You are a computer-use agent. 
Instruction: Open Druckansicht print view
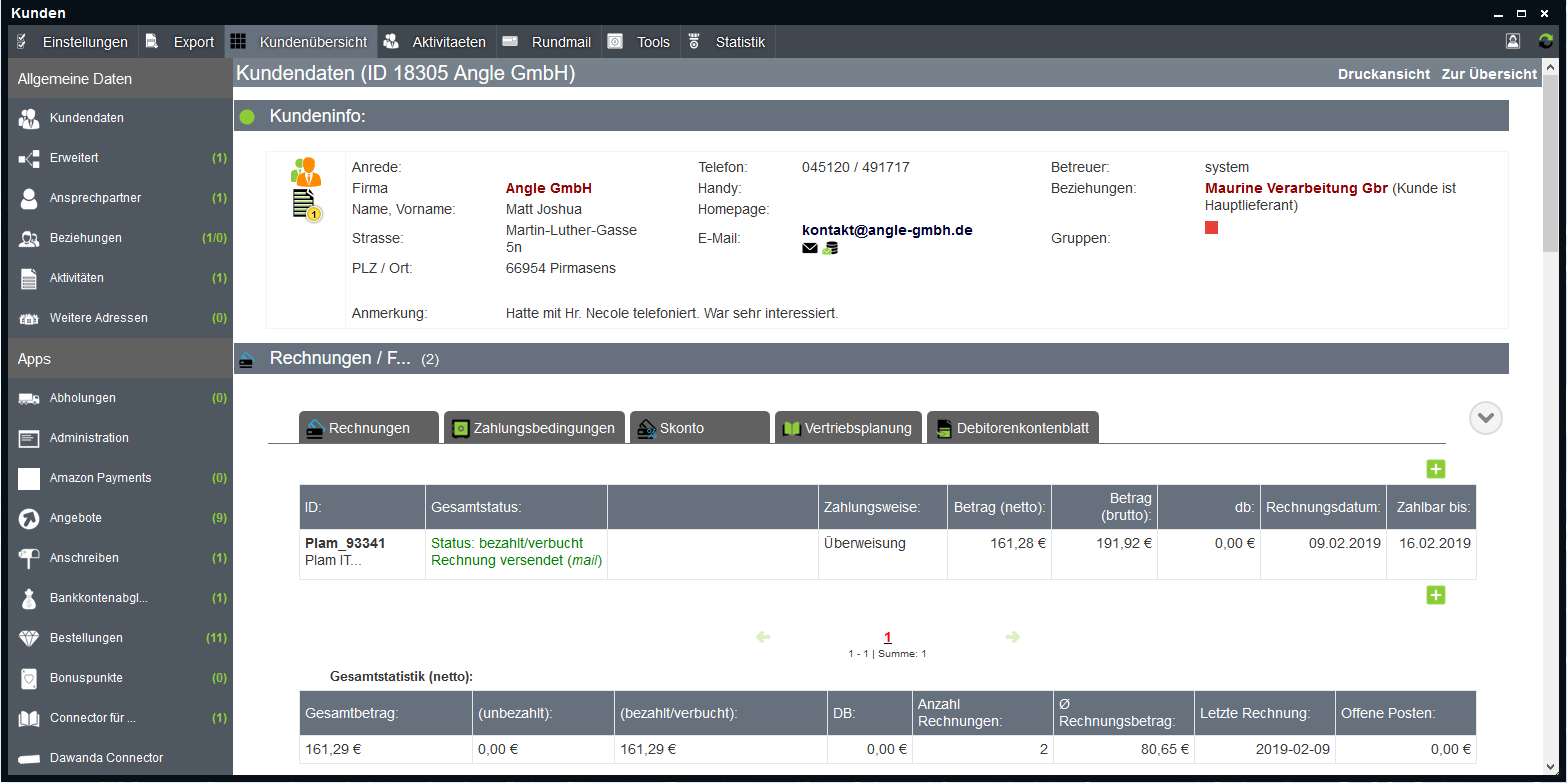click(x=1384, y=74)
